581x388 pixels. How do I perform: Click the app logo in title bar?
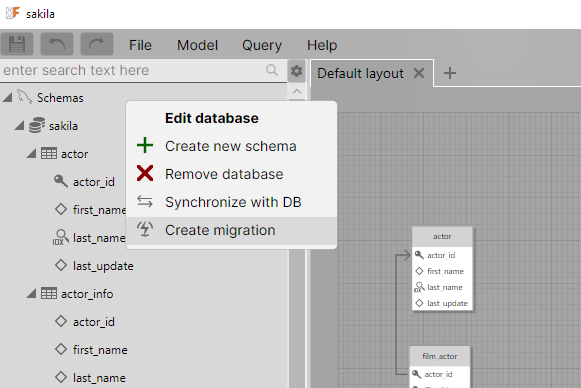click(x=13, y=13)
